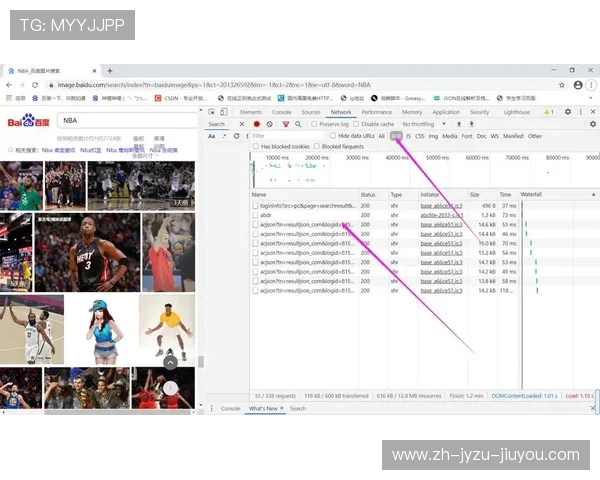The height and width of the screenshot is (480, 600).
Task: Open the Chrome profile avatar
Action: point(578,85)
